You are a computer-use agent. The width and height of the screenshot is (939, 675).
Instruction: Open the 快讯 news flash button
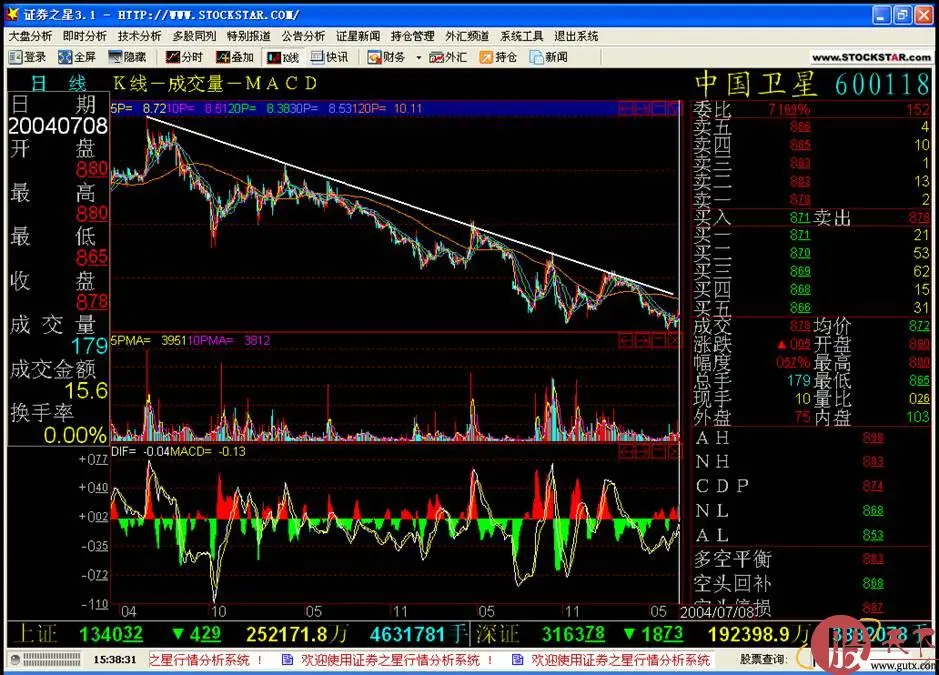(x=329, y=57)
